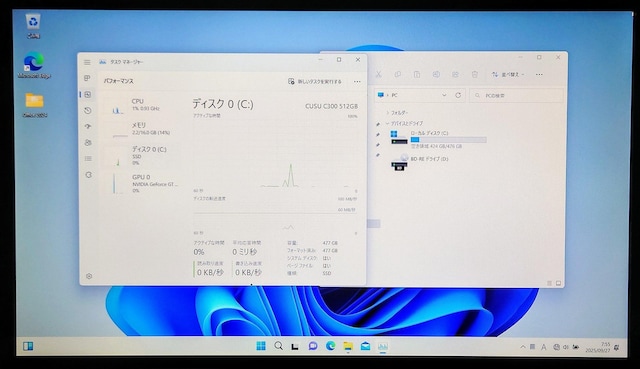Click the 0 KB/秒 write speed value
Image resolution: width=640 pixels, height=369 pixels.
coord(248,272)
